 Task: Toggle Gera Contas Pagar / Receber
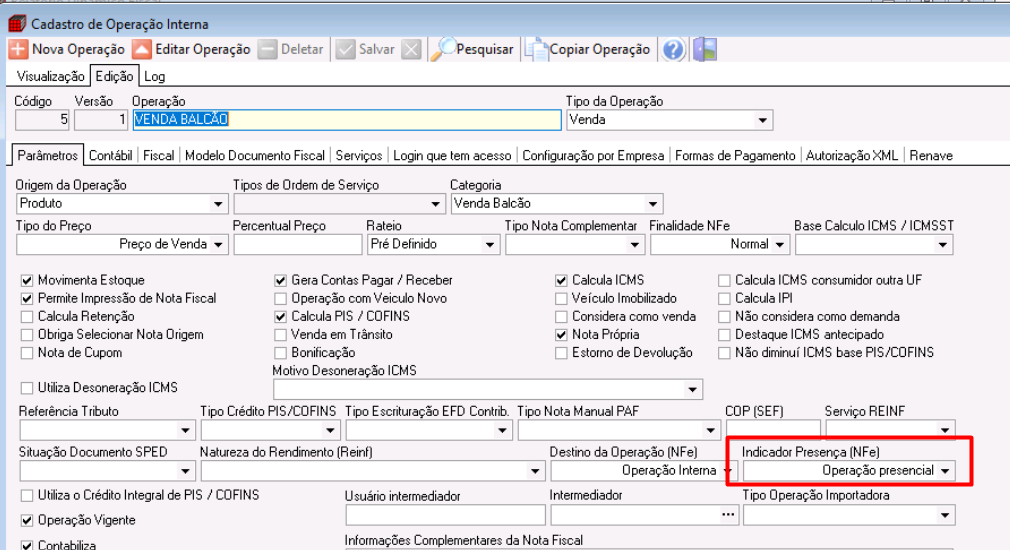[280, 280]
